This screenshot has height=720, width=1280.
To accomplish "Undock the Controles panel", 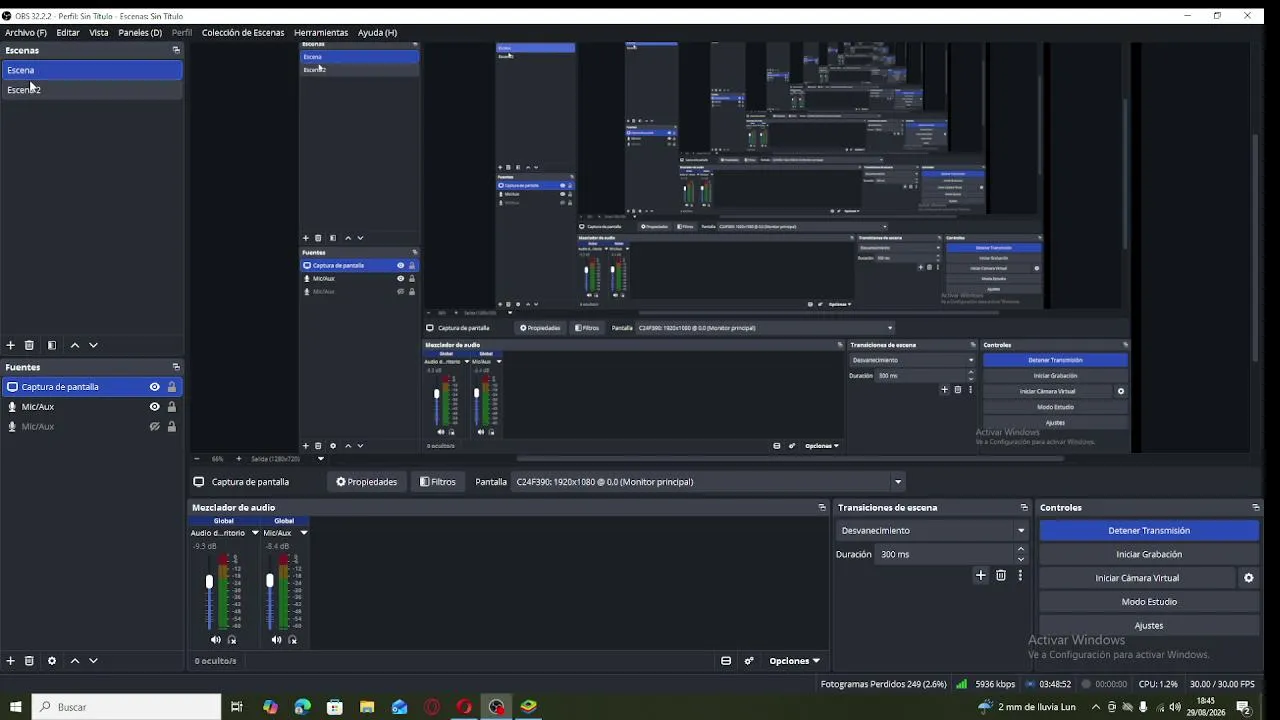I will (x=1256, y=508).
